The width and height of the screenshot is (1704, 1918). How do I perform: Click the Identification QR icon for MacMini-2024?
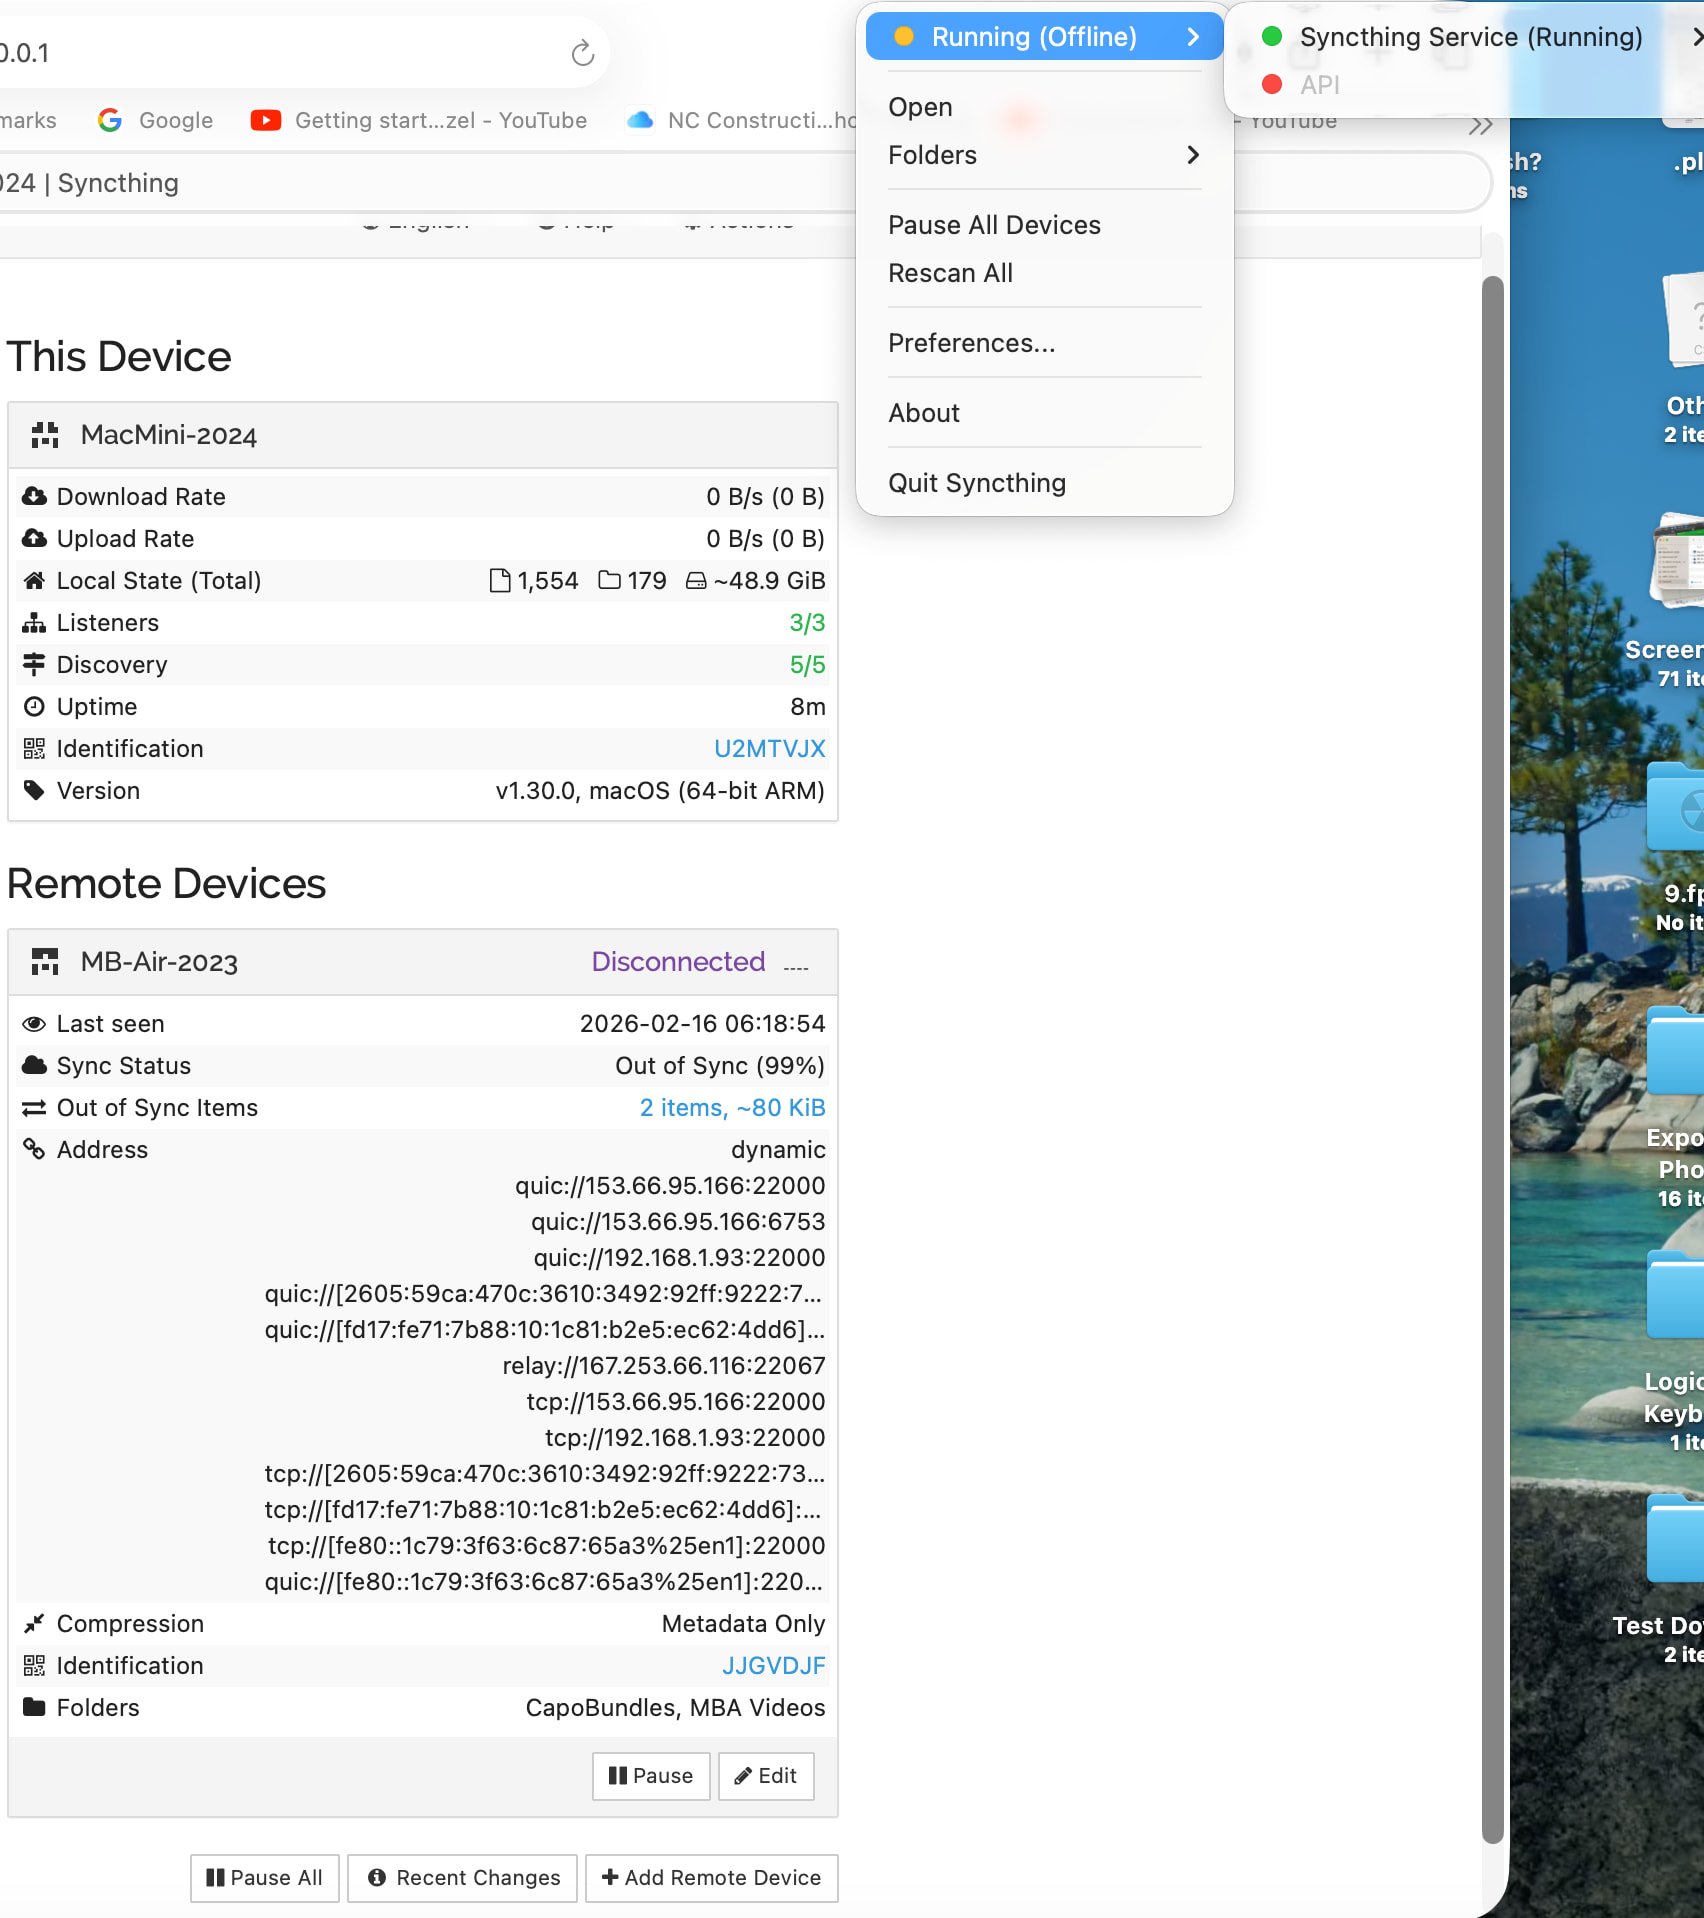34,749
